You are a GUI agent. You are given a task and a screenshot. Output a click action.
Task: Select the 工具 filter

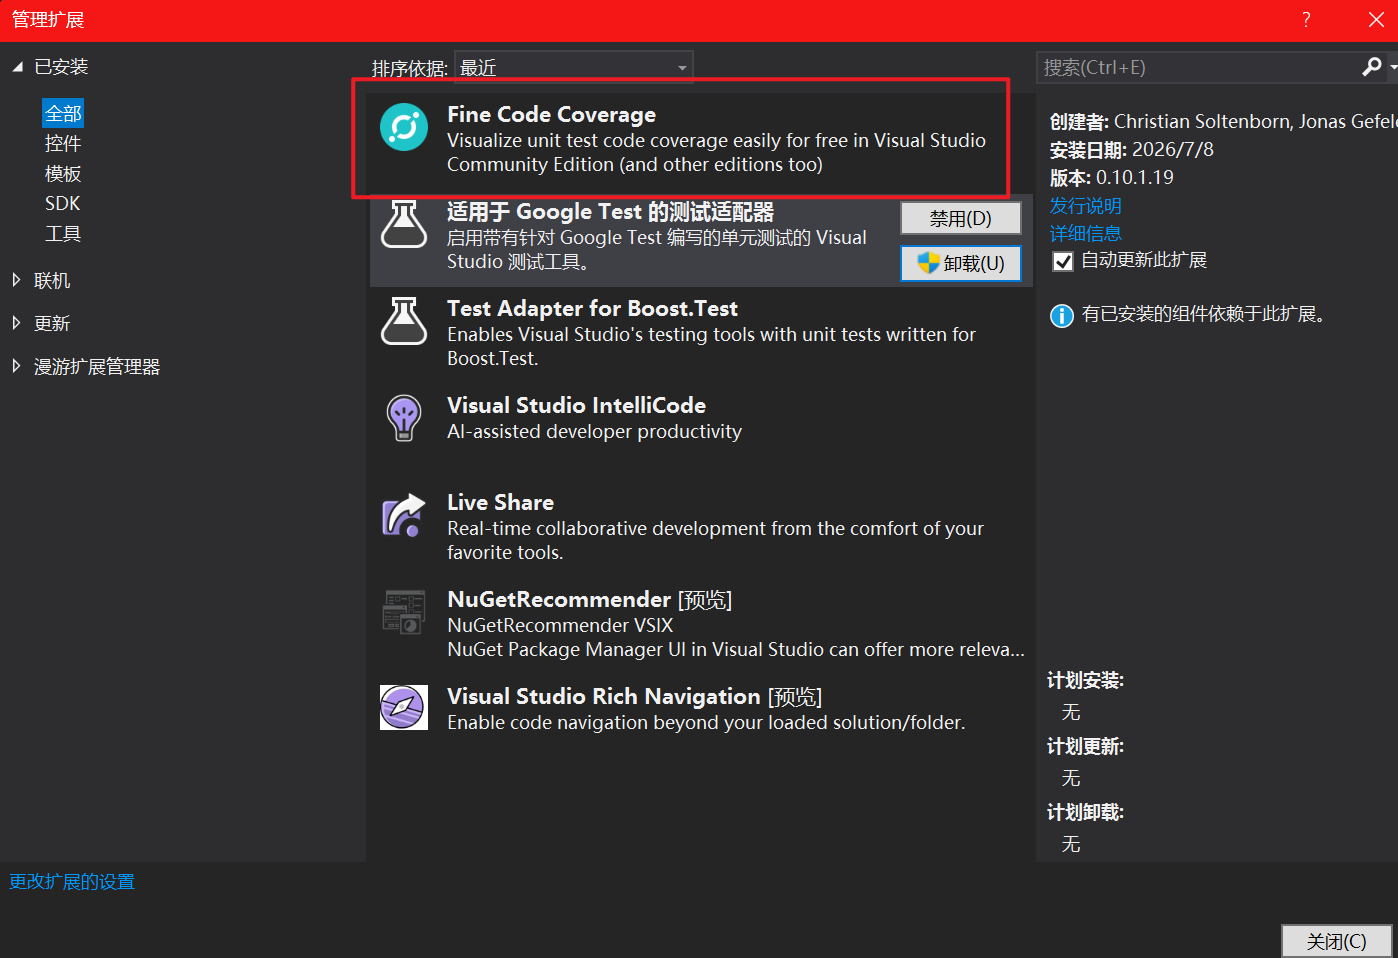63,234
